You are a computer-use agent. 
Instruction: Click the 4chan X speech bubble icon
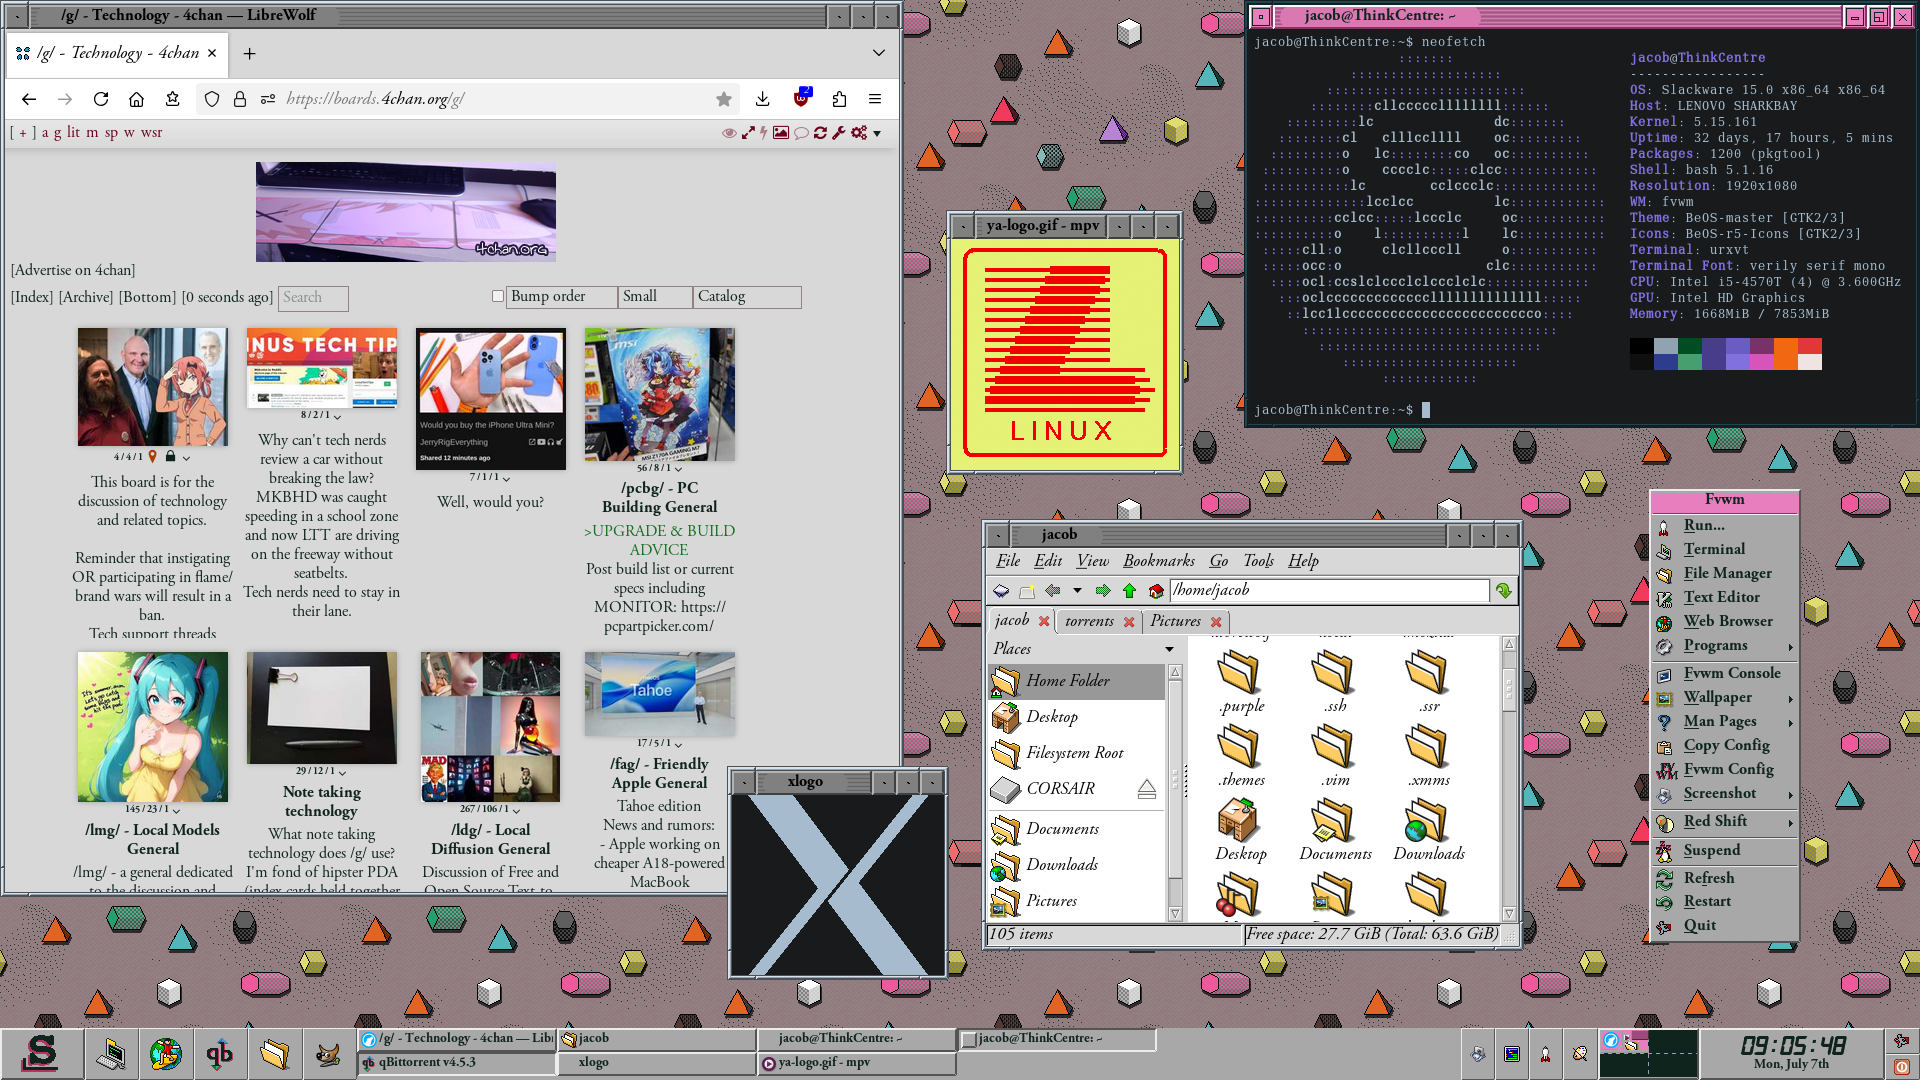(801, 133)
